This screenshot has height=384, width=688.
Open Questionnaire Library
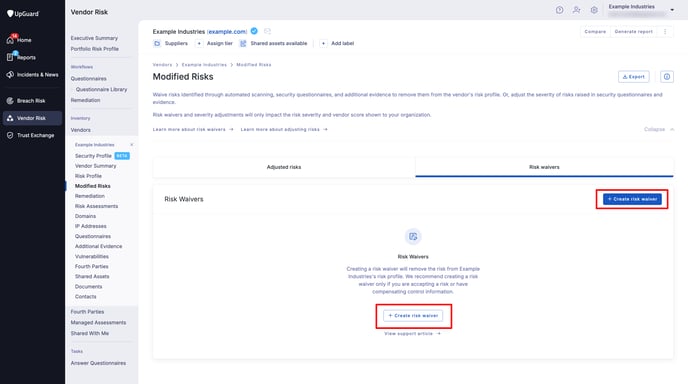(101, 89)
